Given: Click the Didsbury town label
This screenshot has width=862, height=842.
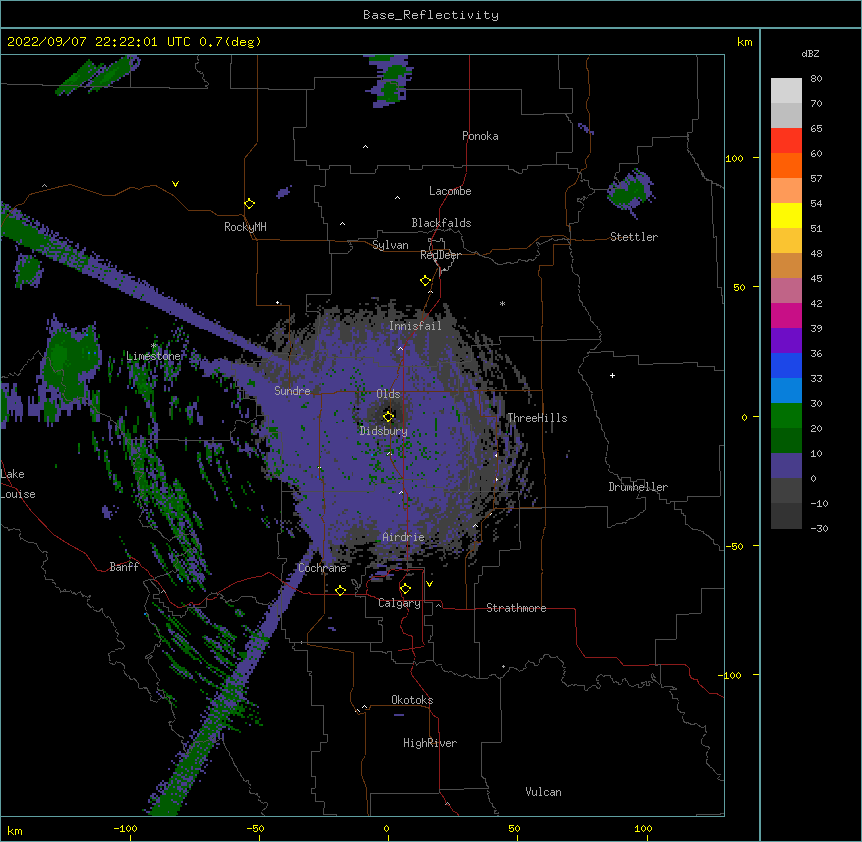Looking at the screenshot, I should [x=383, y=431].
